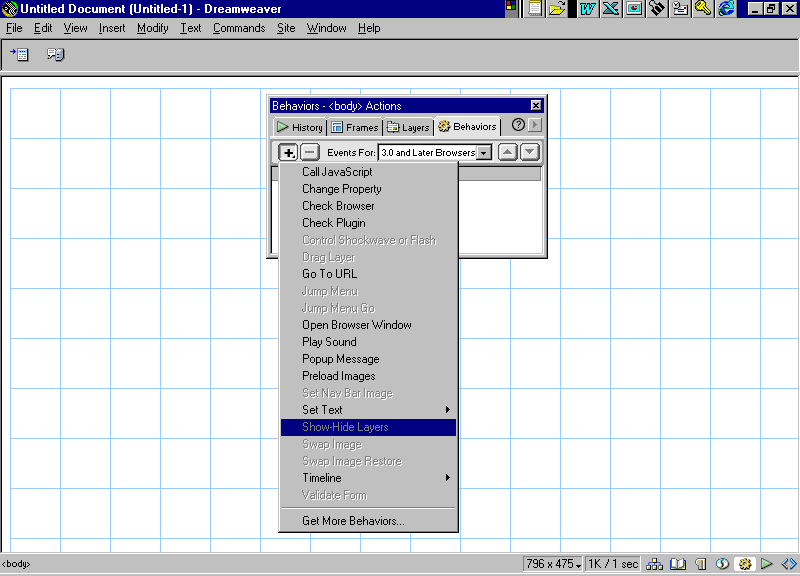Open the File menu
The image size is (800, 576).
[14, 28]
